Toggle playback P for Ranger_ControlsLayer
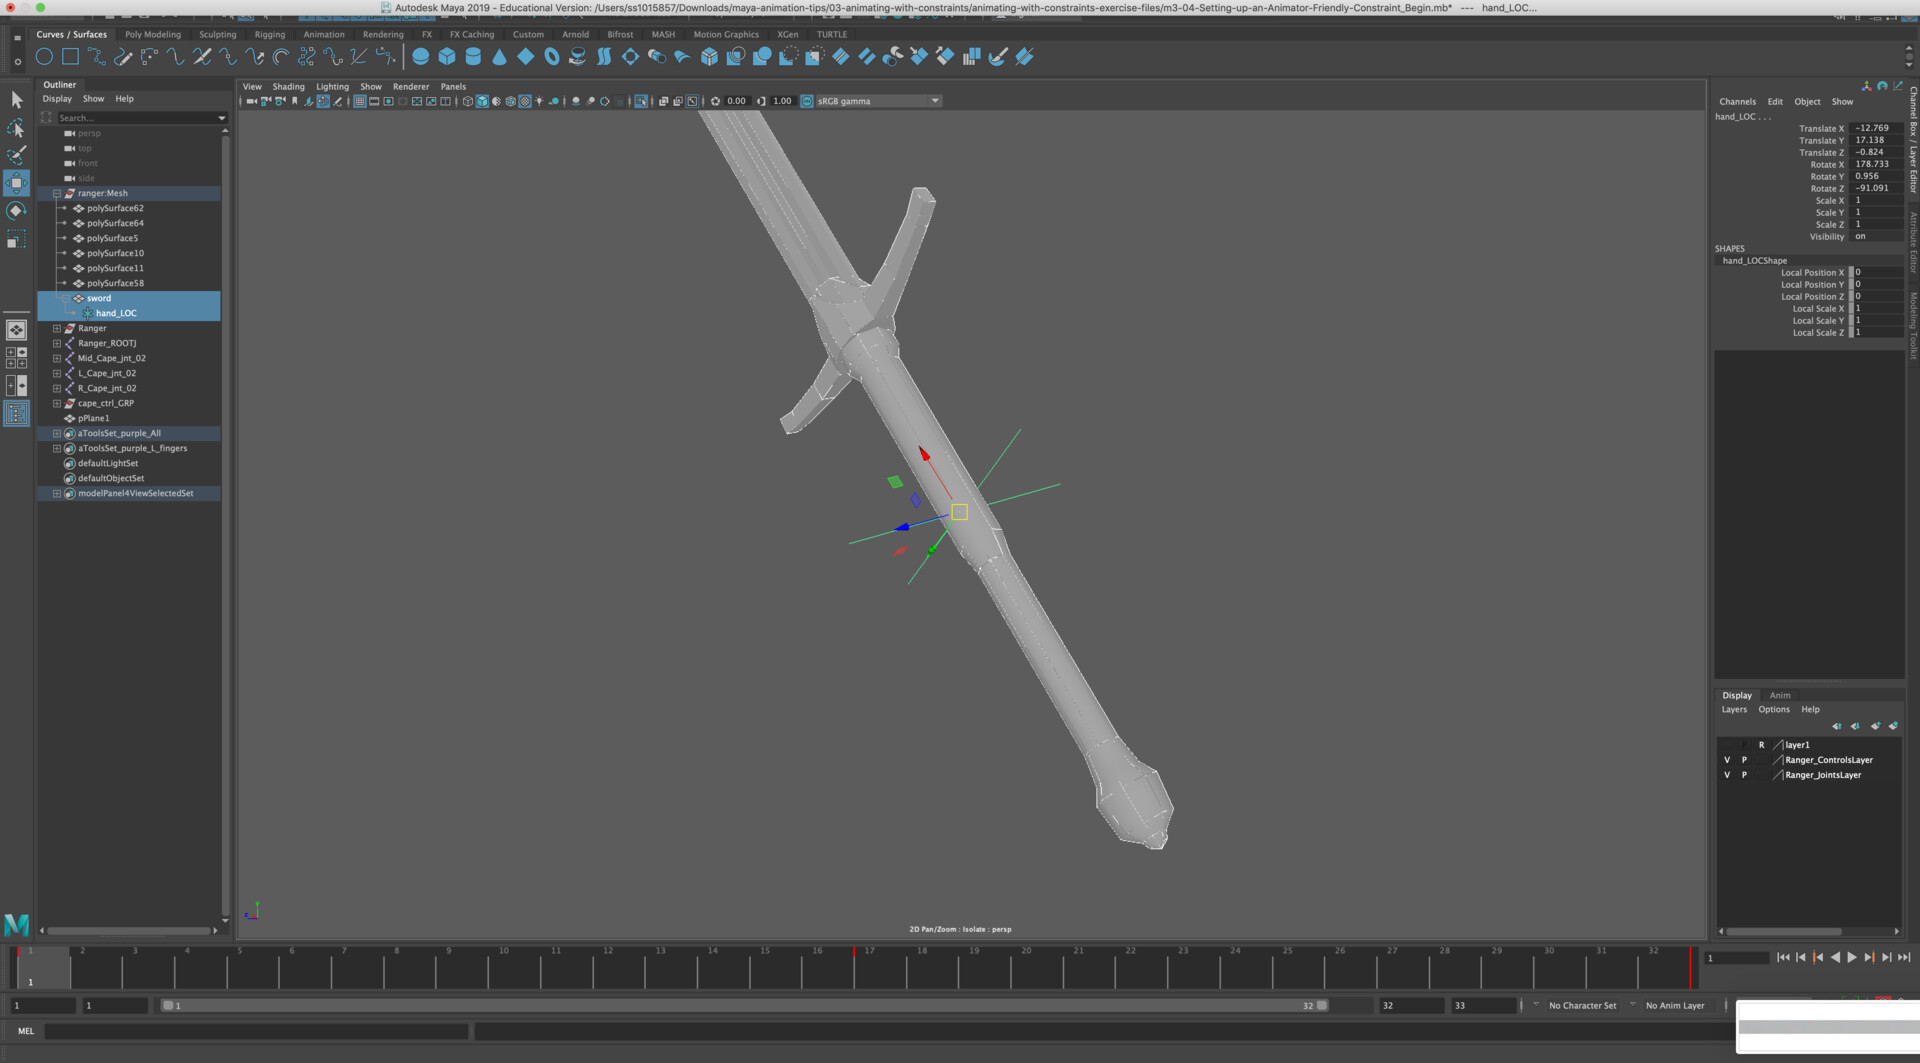The width and height of the screenshot is (1920, 1063). click(x=1744, y=760)
